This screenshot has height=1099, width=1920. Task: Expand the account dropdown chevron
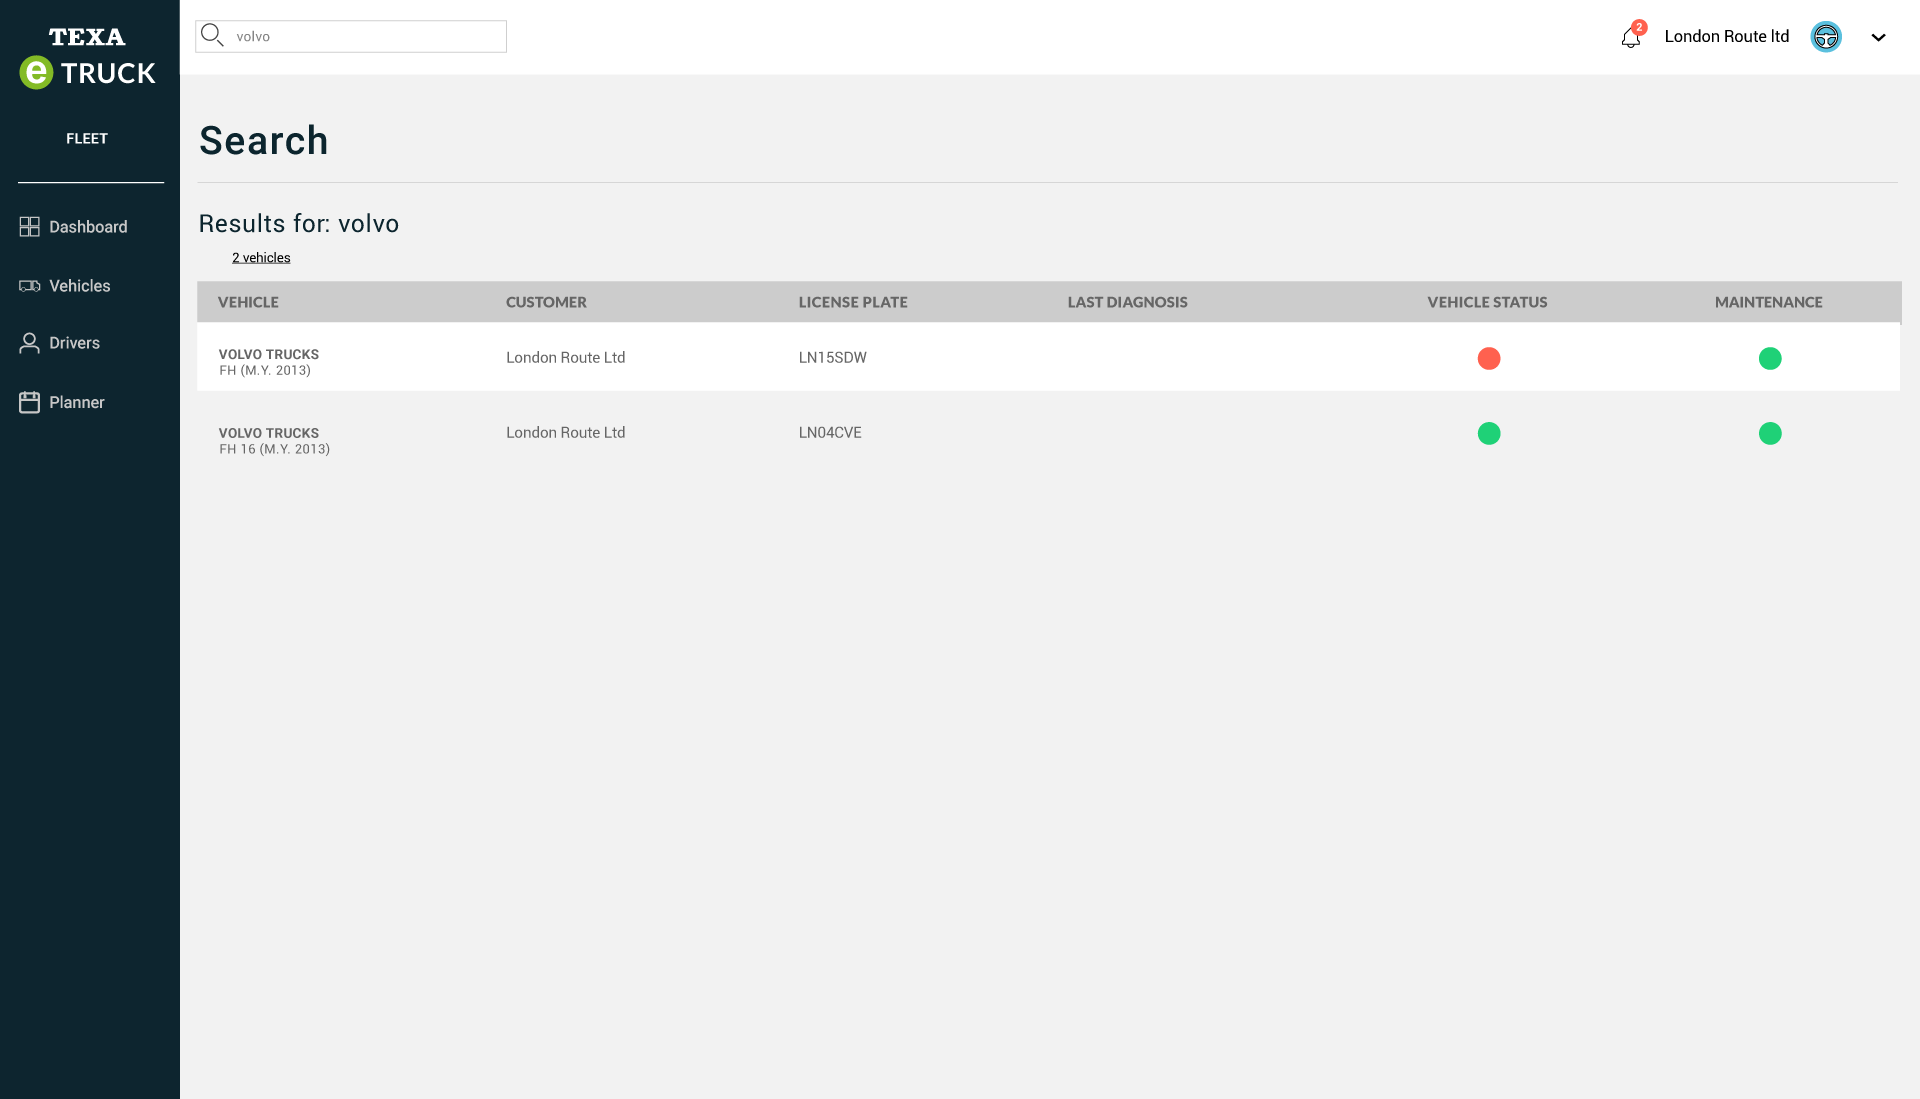click(x=1878, y=37)
